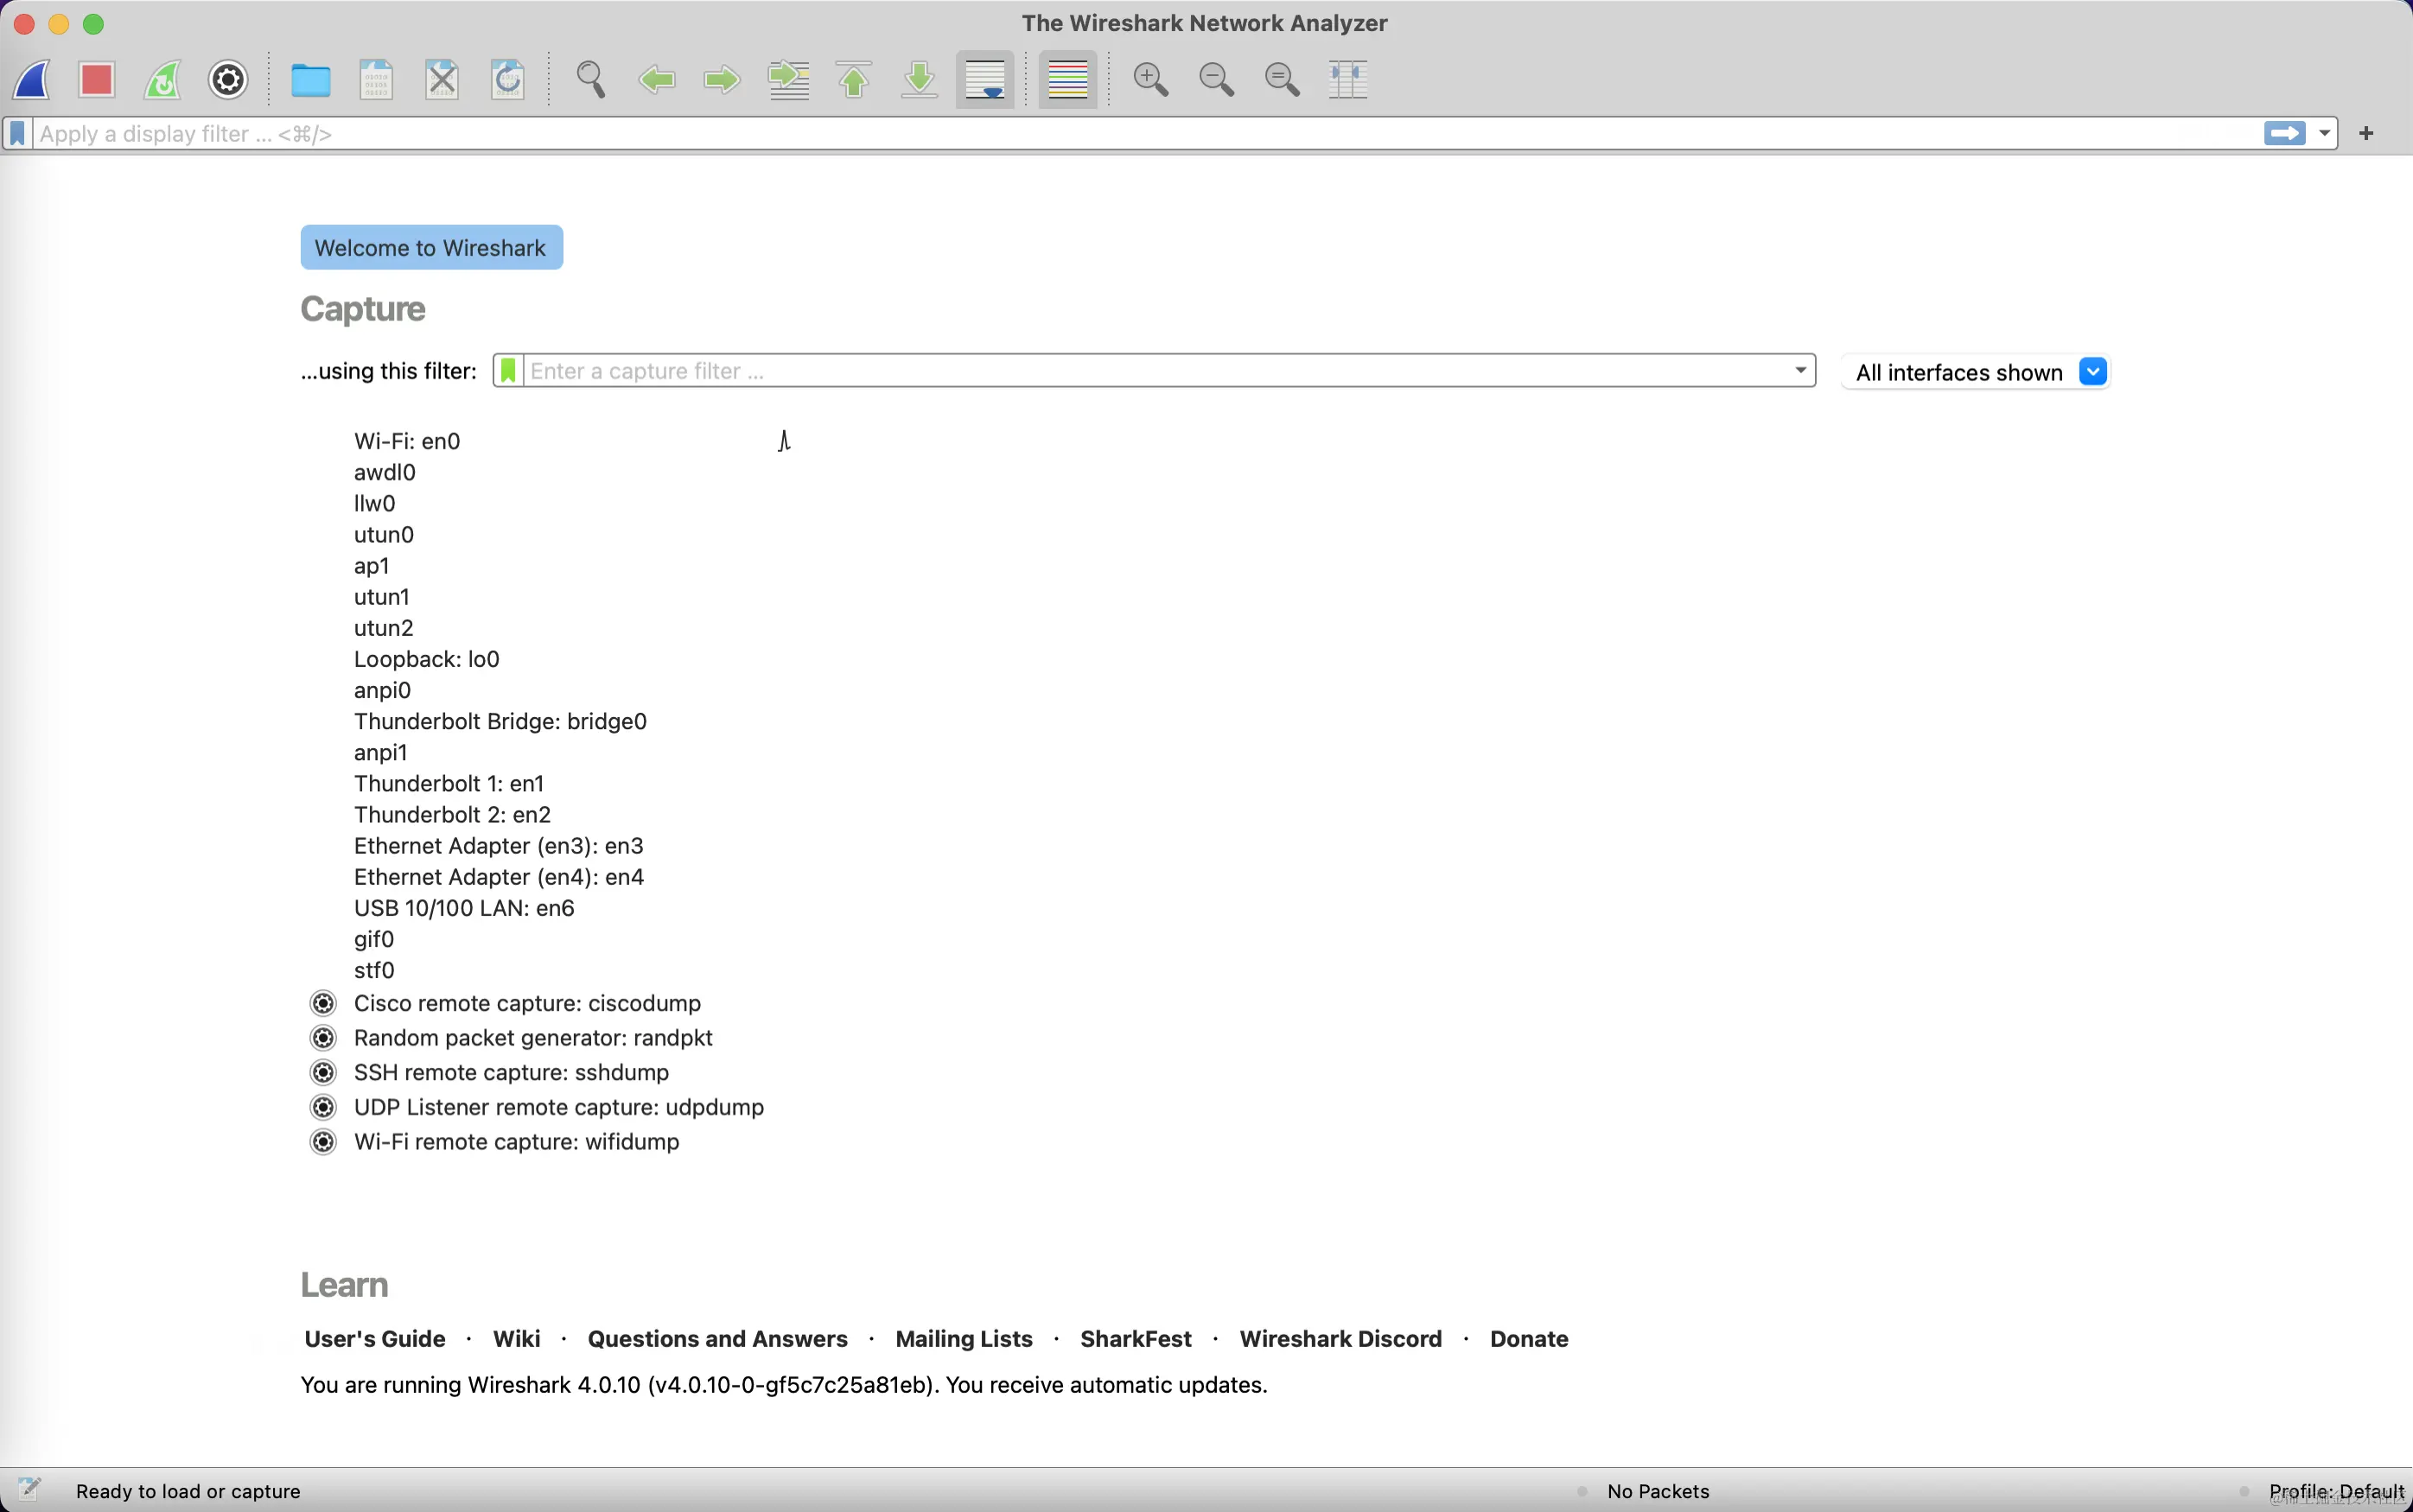The image size is (2413, 1512).
Task: Jump to first packet icon
Action: pyautogui.click(x=853, y=79)
